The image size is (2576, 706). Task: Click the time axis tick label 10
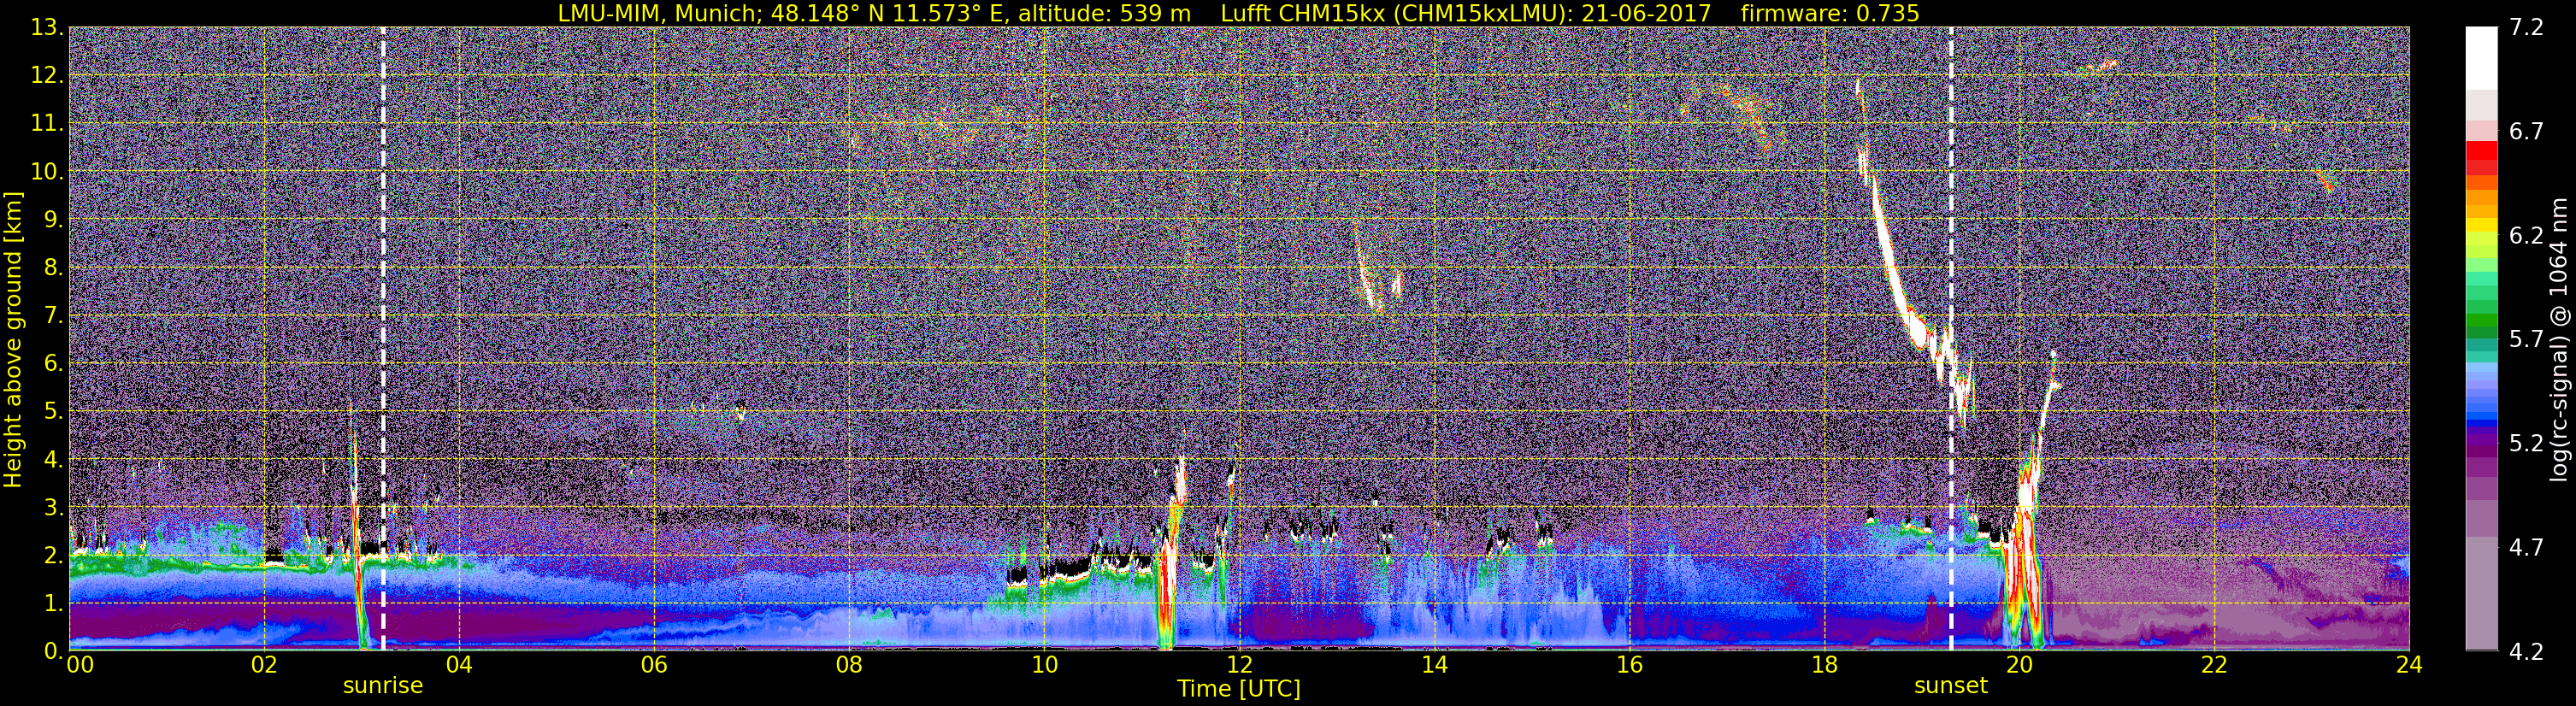(x=1044, y=665)
